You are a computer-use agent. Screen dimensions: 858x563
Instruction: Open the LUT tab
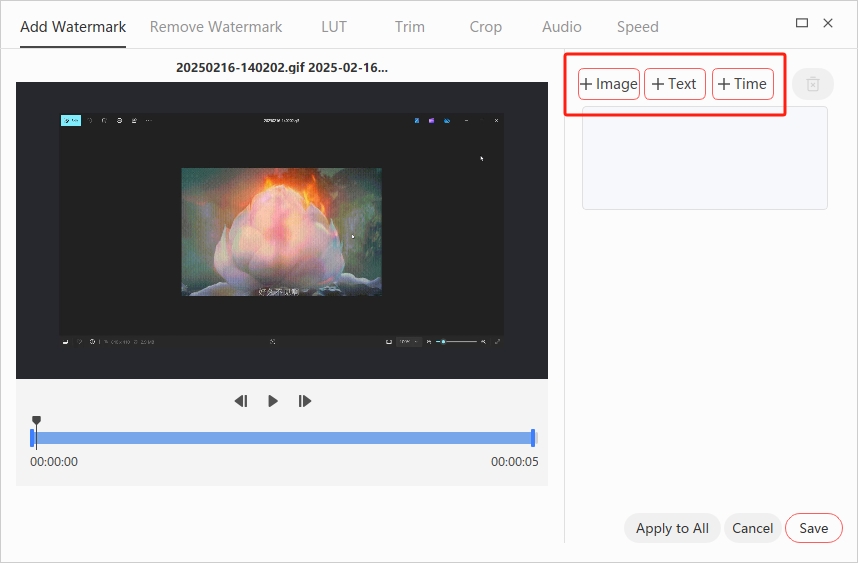click(334, 27)
